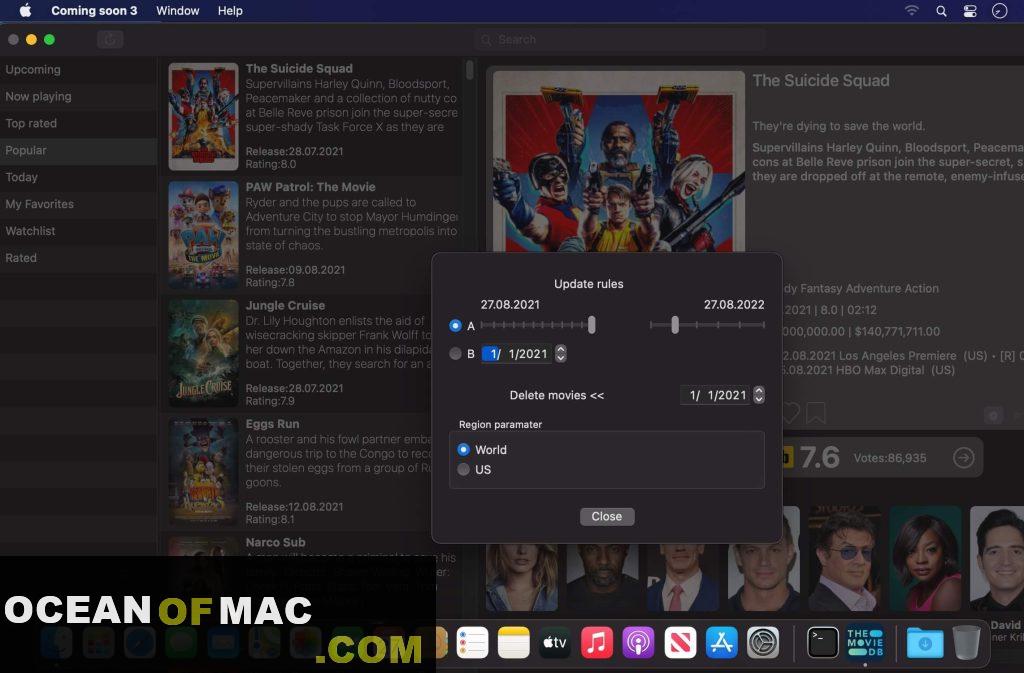Click The Suicide Squad heading in detail pane
This screenshot has height=673, width=1024.
[x=820, y=80]
